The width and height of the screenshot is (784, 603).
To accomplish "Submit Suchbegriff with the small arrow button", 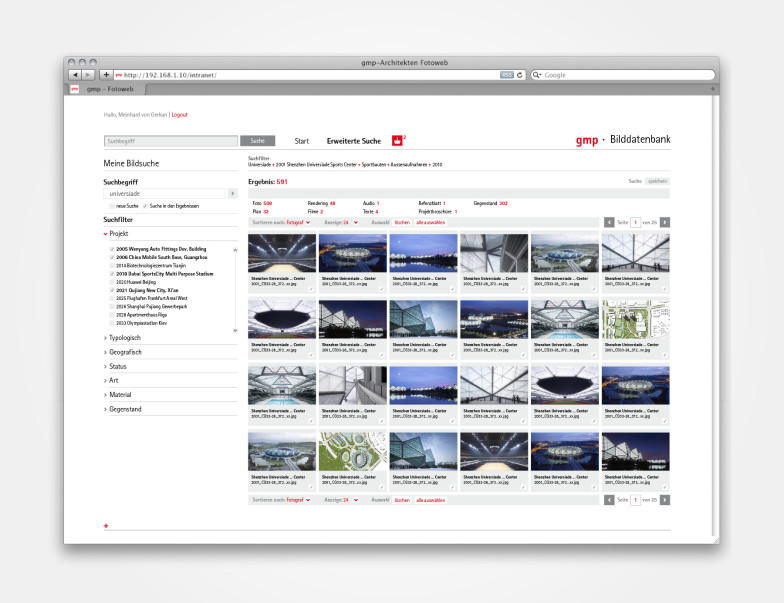I will click(233, 193).
